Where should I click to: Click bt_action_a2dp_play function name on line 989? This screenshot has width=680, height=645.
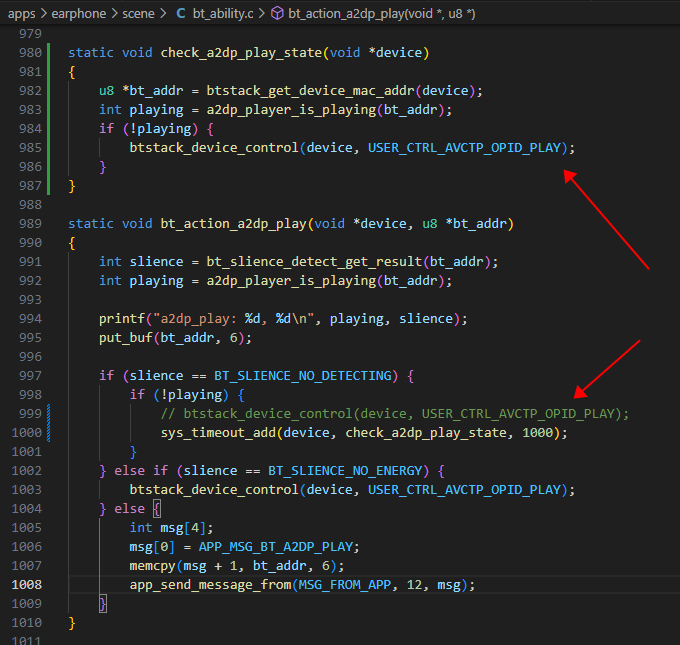pos(234,224)
